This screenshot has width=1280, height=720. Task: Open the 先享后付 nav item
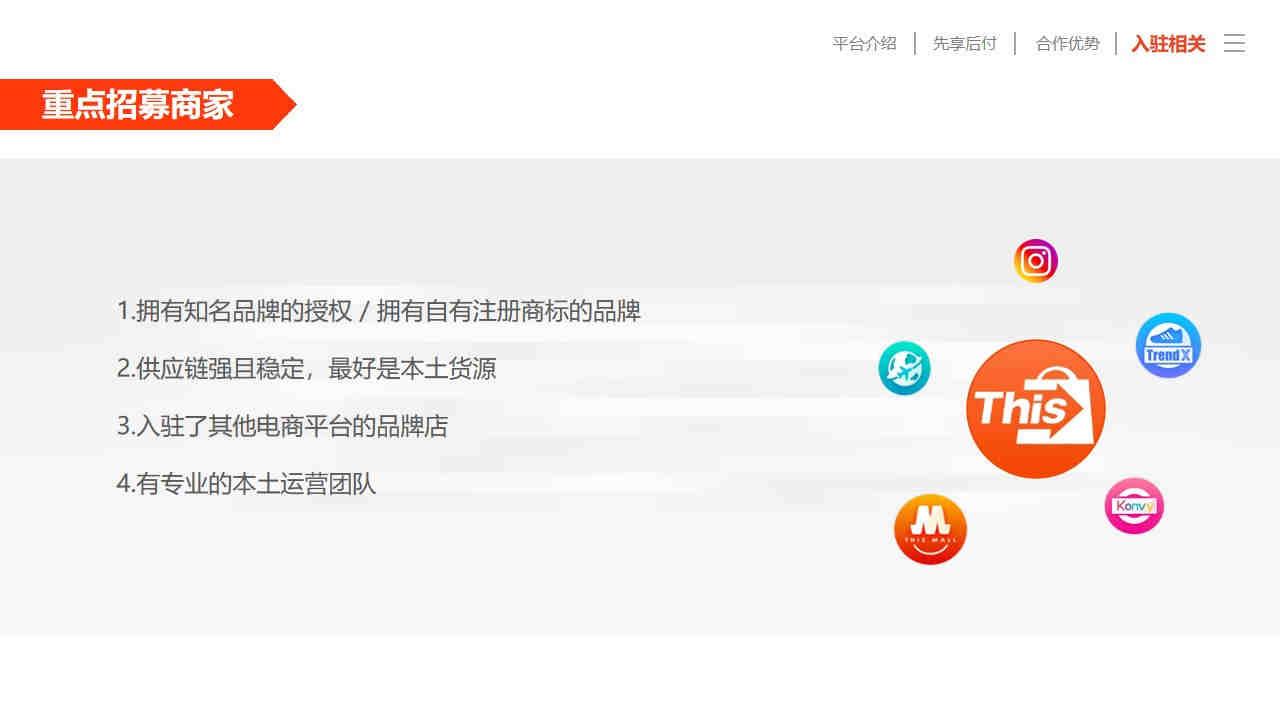[965, 44]
